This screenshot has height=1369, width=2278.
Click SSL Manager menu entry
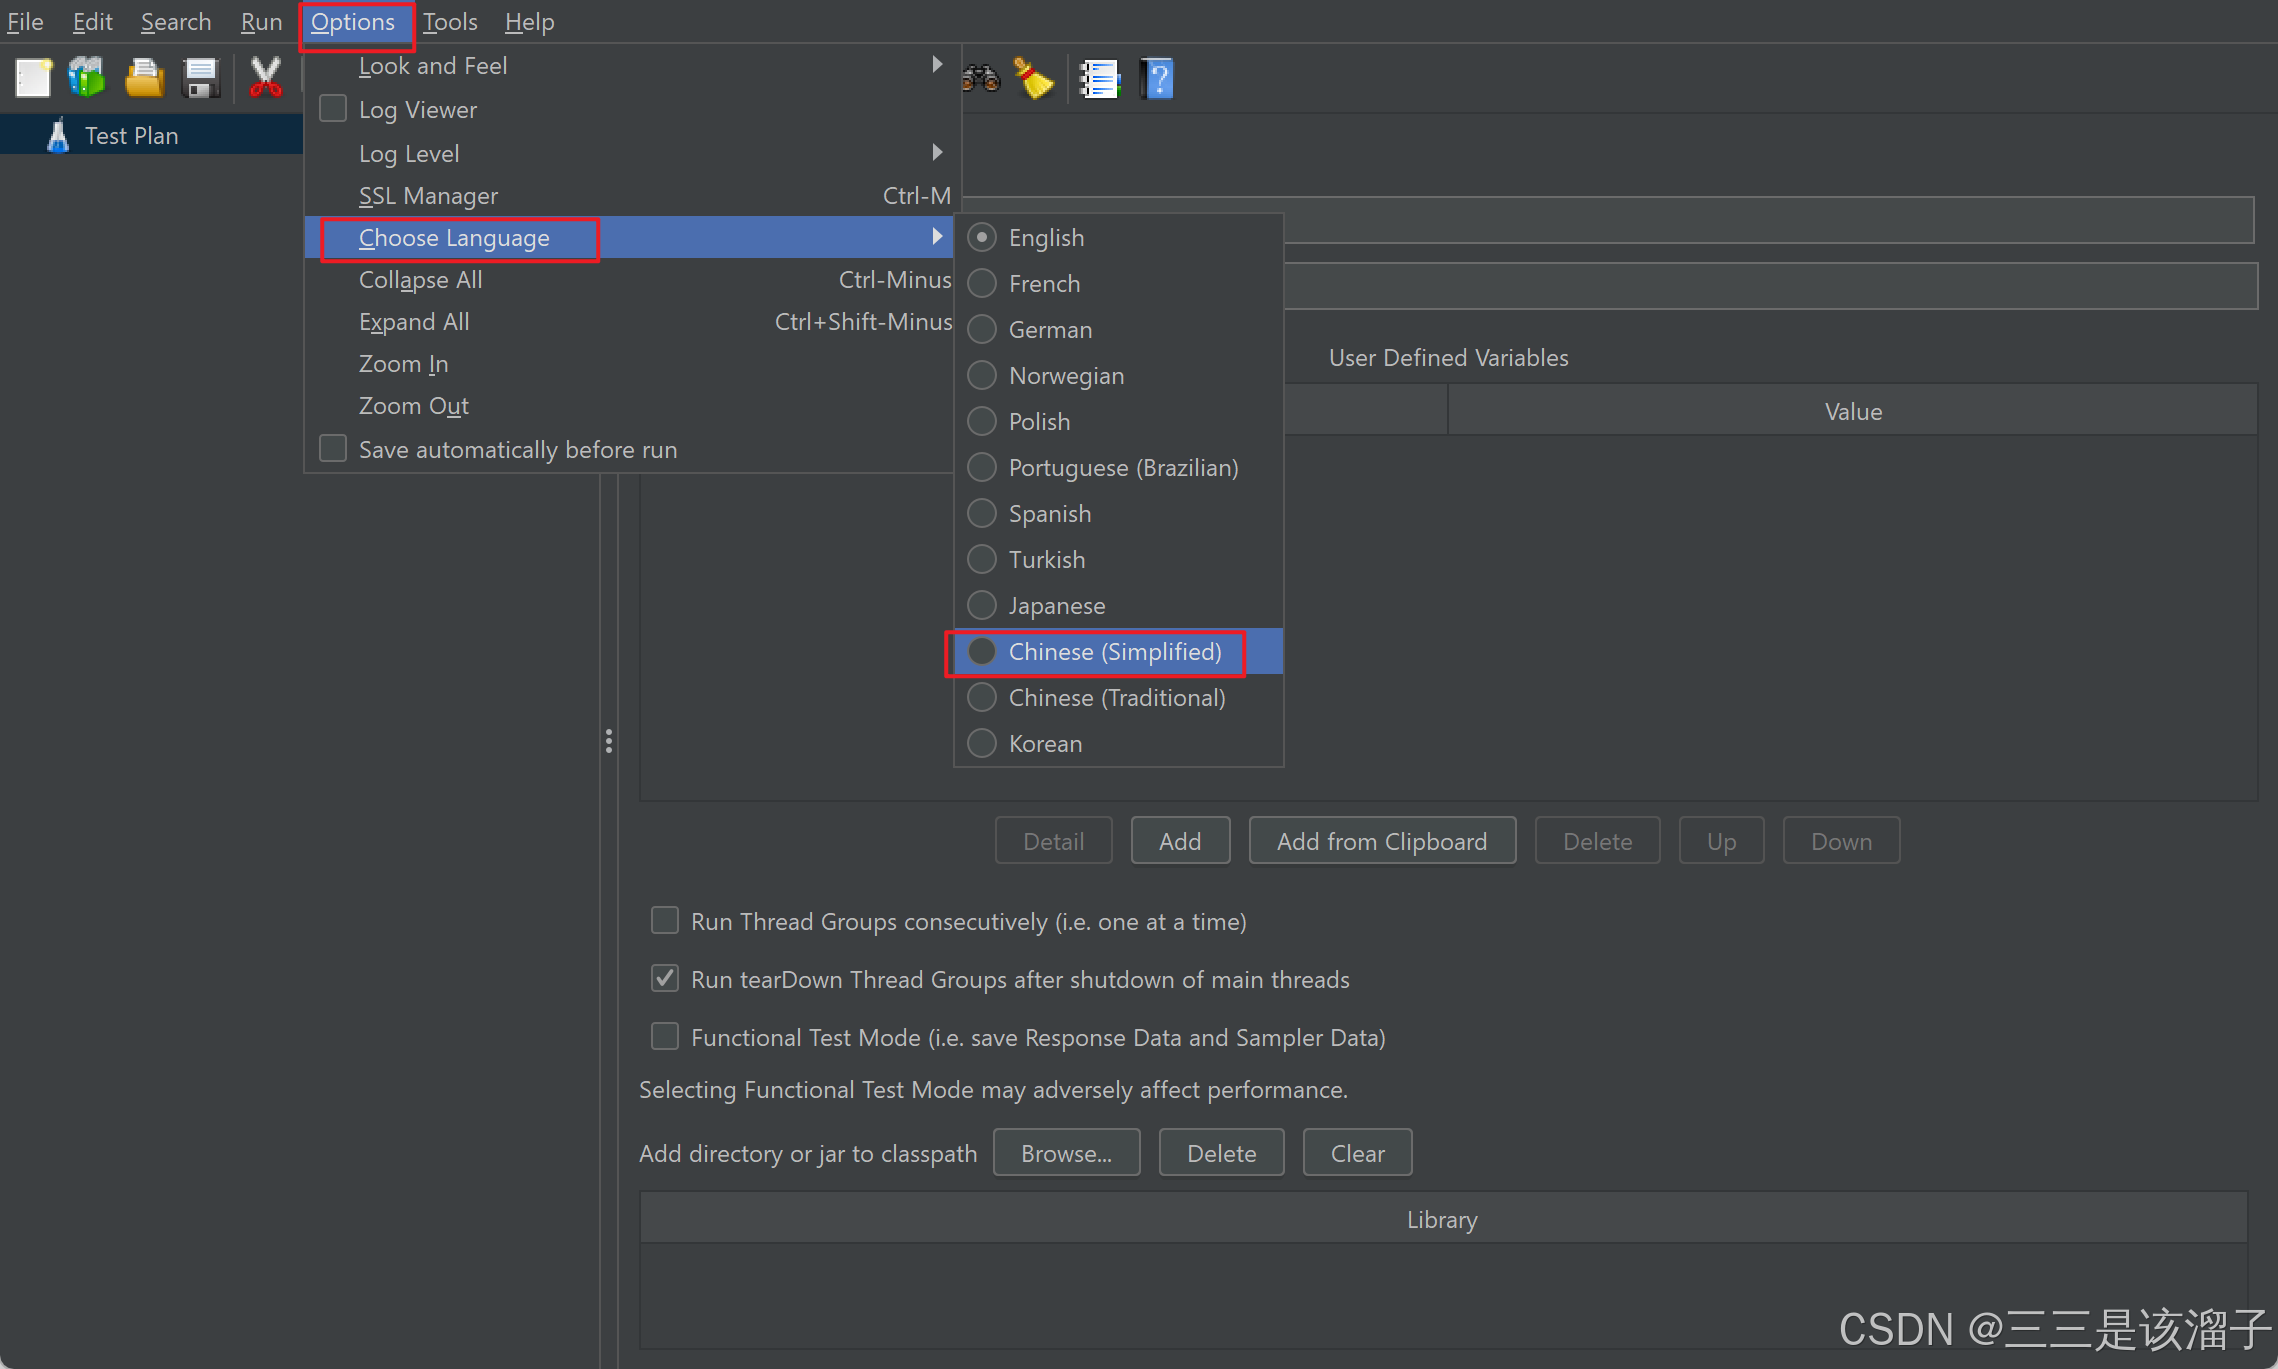coord(428,196)
